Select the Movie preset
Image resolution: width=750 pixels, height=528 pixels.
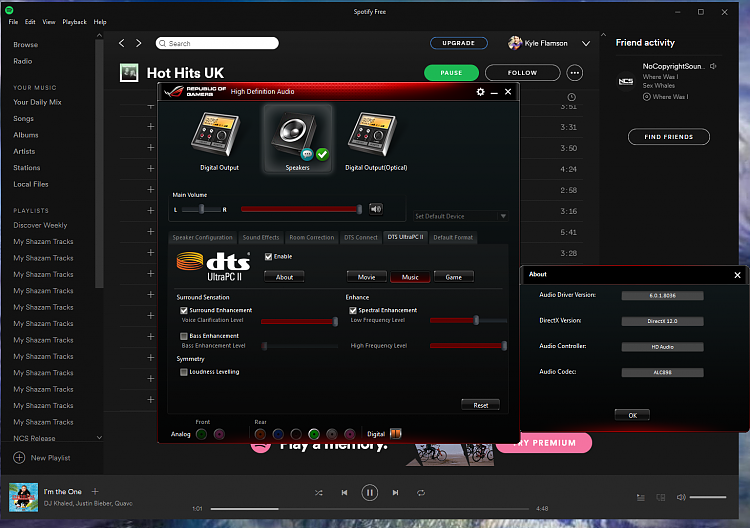[x=366, y=277]
